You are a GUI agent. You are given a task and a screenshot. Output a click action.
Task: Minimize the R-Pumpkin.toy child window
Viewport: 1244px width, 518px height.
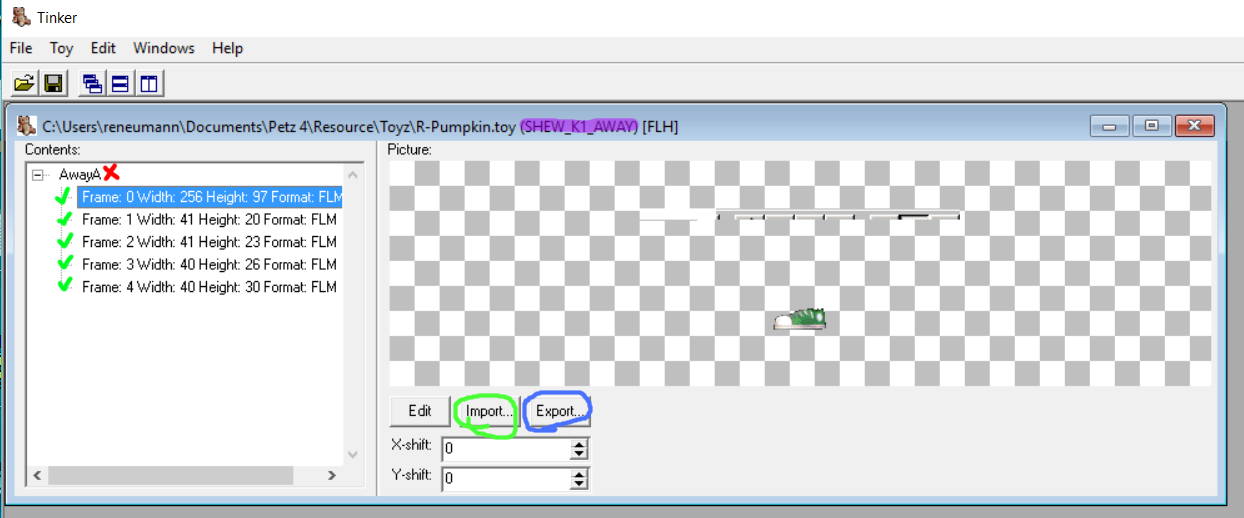tap(1110, 126)
